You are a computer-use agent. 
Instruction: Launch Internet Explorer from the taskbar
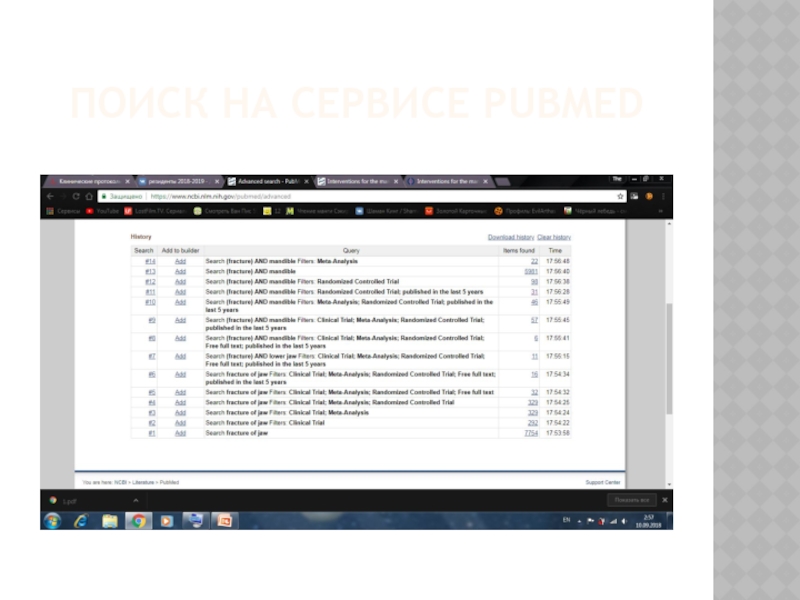point(81,521)
